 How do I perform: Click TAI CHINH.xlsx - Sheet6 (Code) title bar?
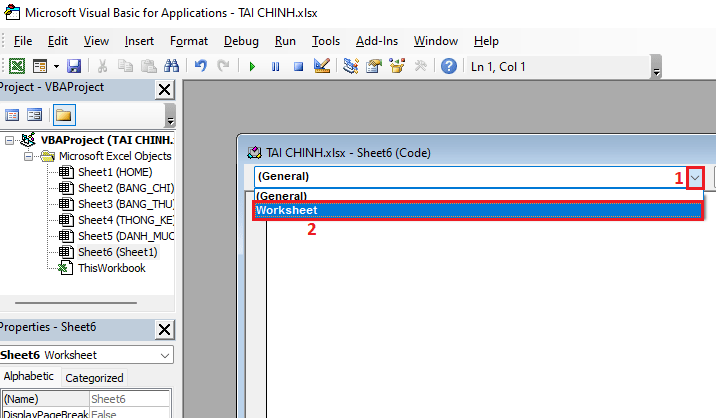(476, 153)
